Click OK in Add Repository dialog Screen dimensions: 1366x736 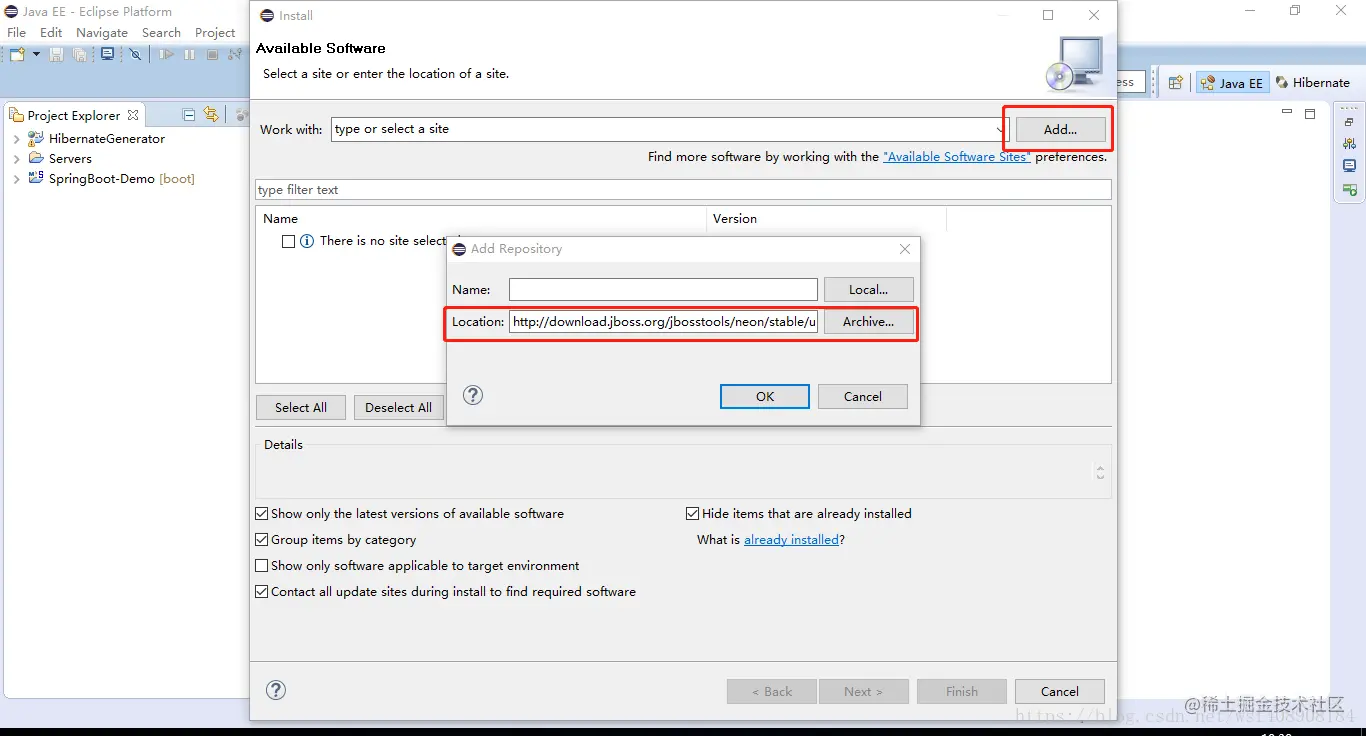coord(765,396)
